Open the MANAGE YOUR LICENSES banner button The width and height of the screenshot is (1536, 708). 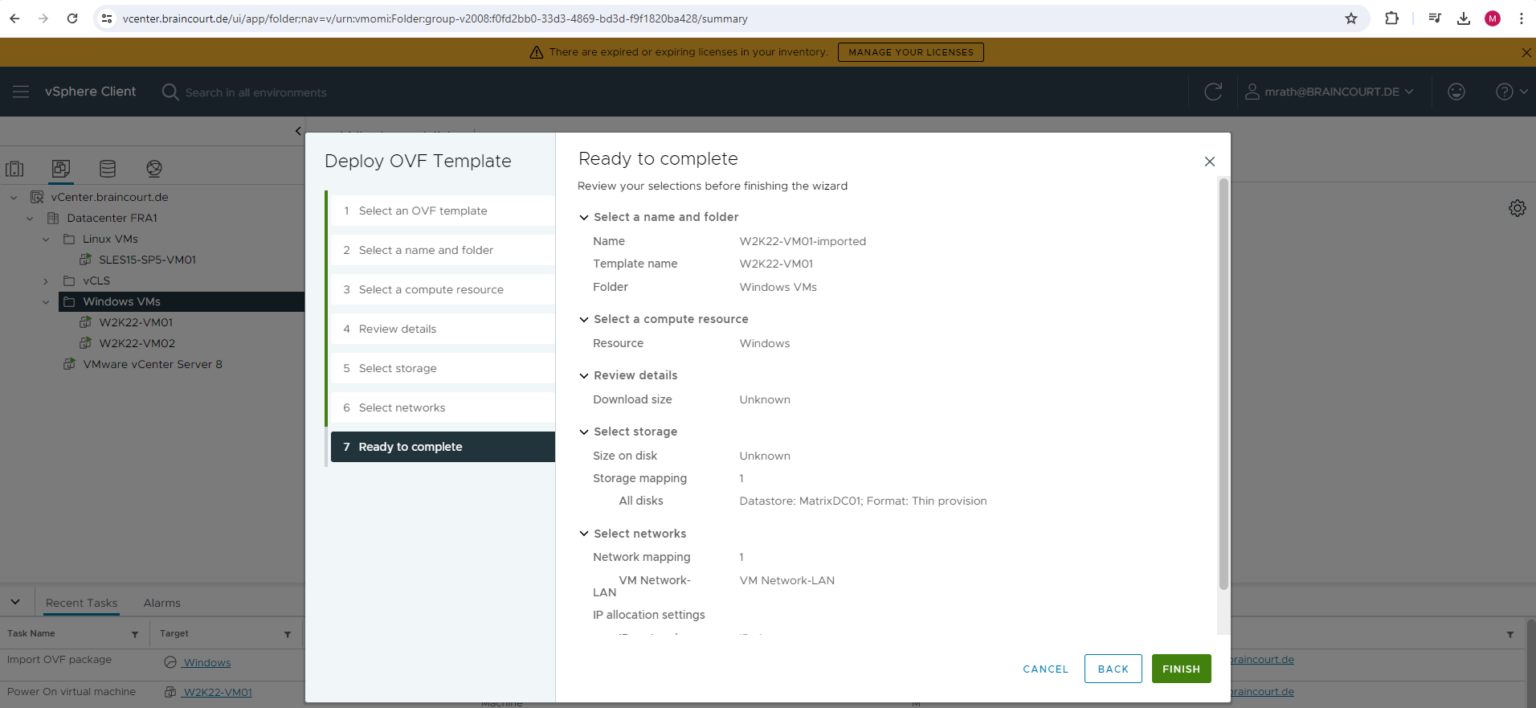click(910, 51)
